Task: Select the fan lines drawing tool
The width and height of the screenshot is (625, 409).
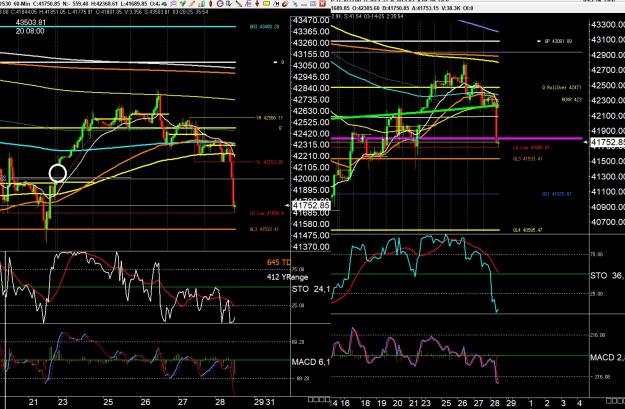Action: tap(248, 4)
